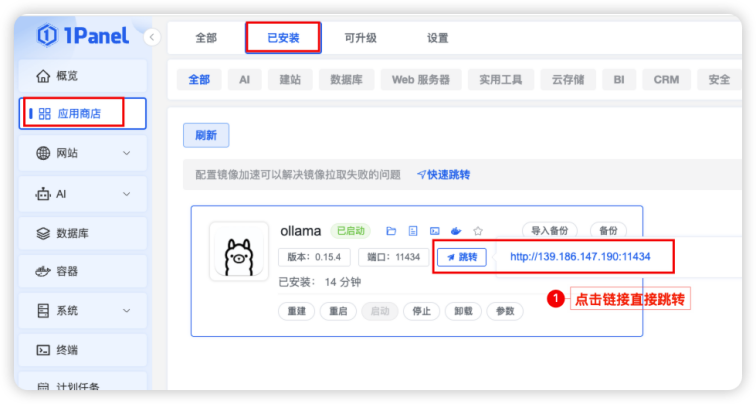Click the home icon next to 概览

[x=43, y=76]
